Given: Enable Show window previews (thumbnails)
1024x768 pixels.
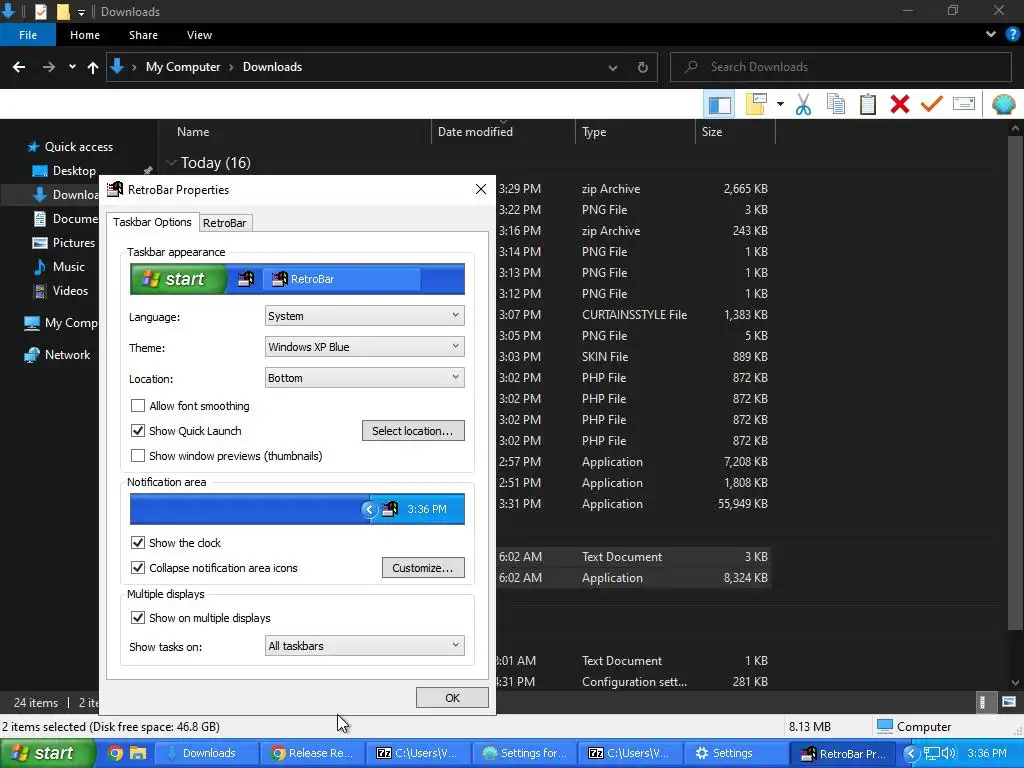Looking at the screenshot, I should pyautogui.click(x=138, y=455).
